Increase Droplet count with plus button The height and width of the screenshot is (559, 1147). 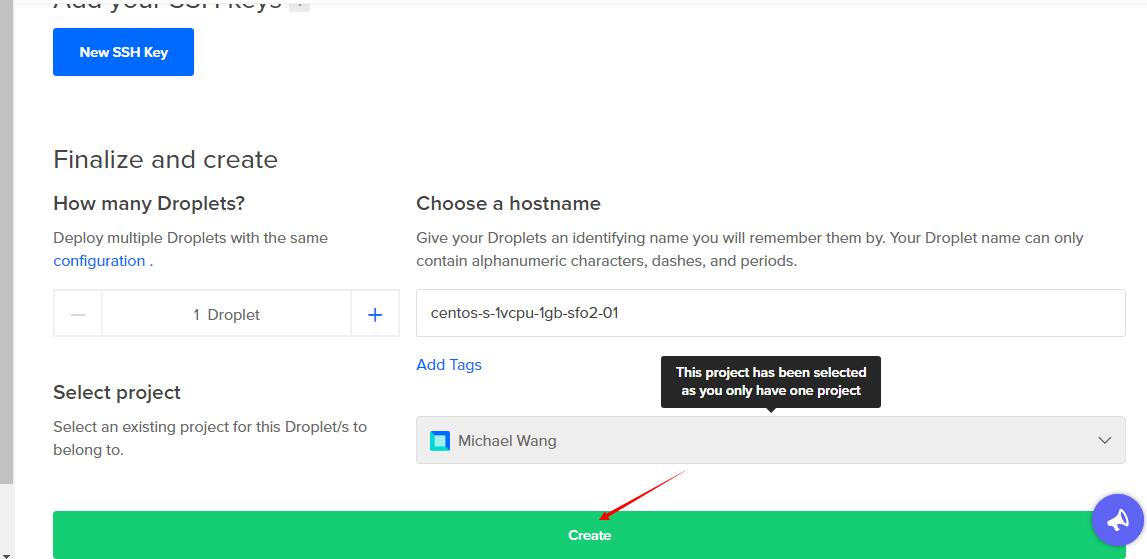tap(375, 314)
